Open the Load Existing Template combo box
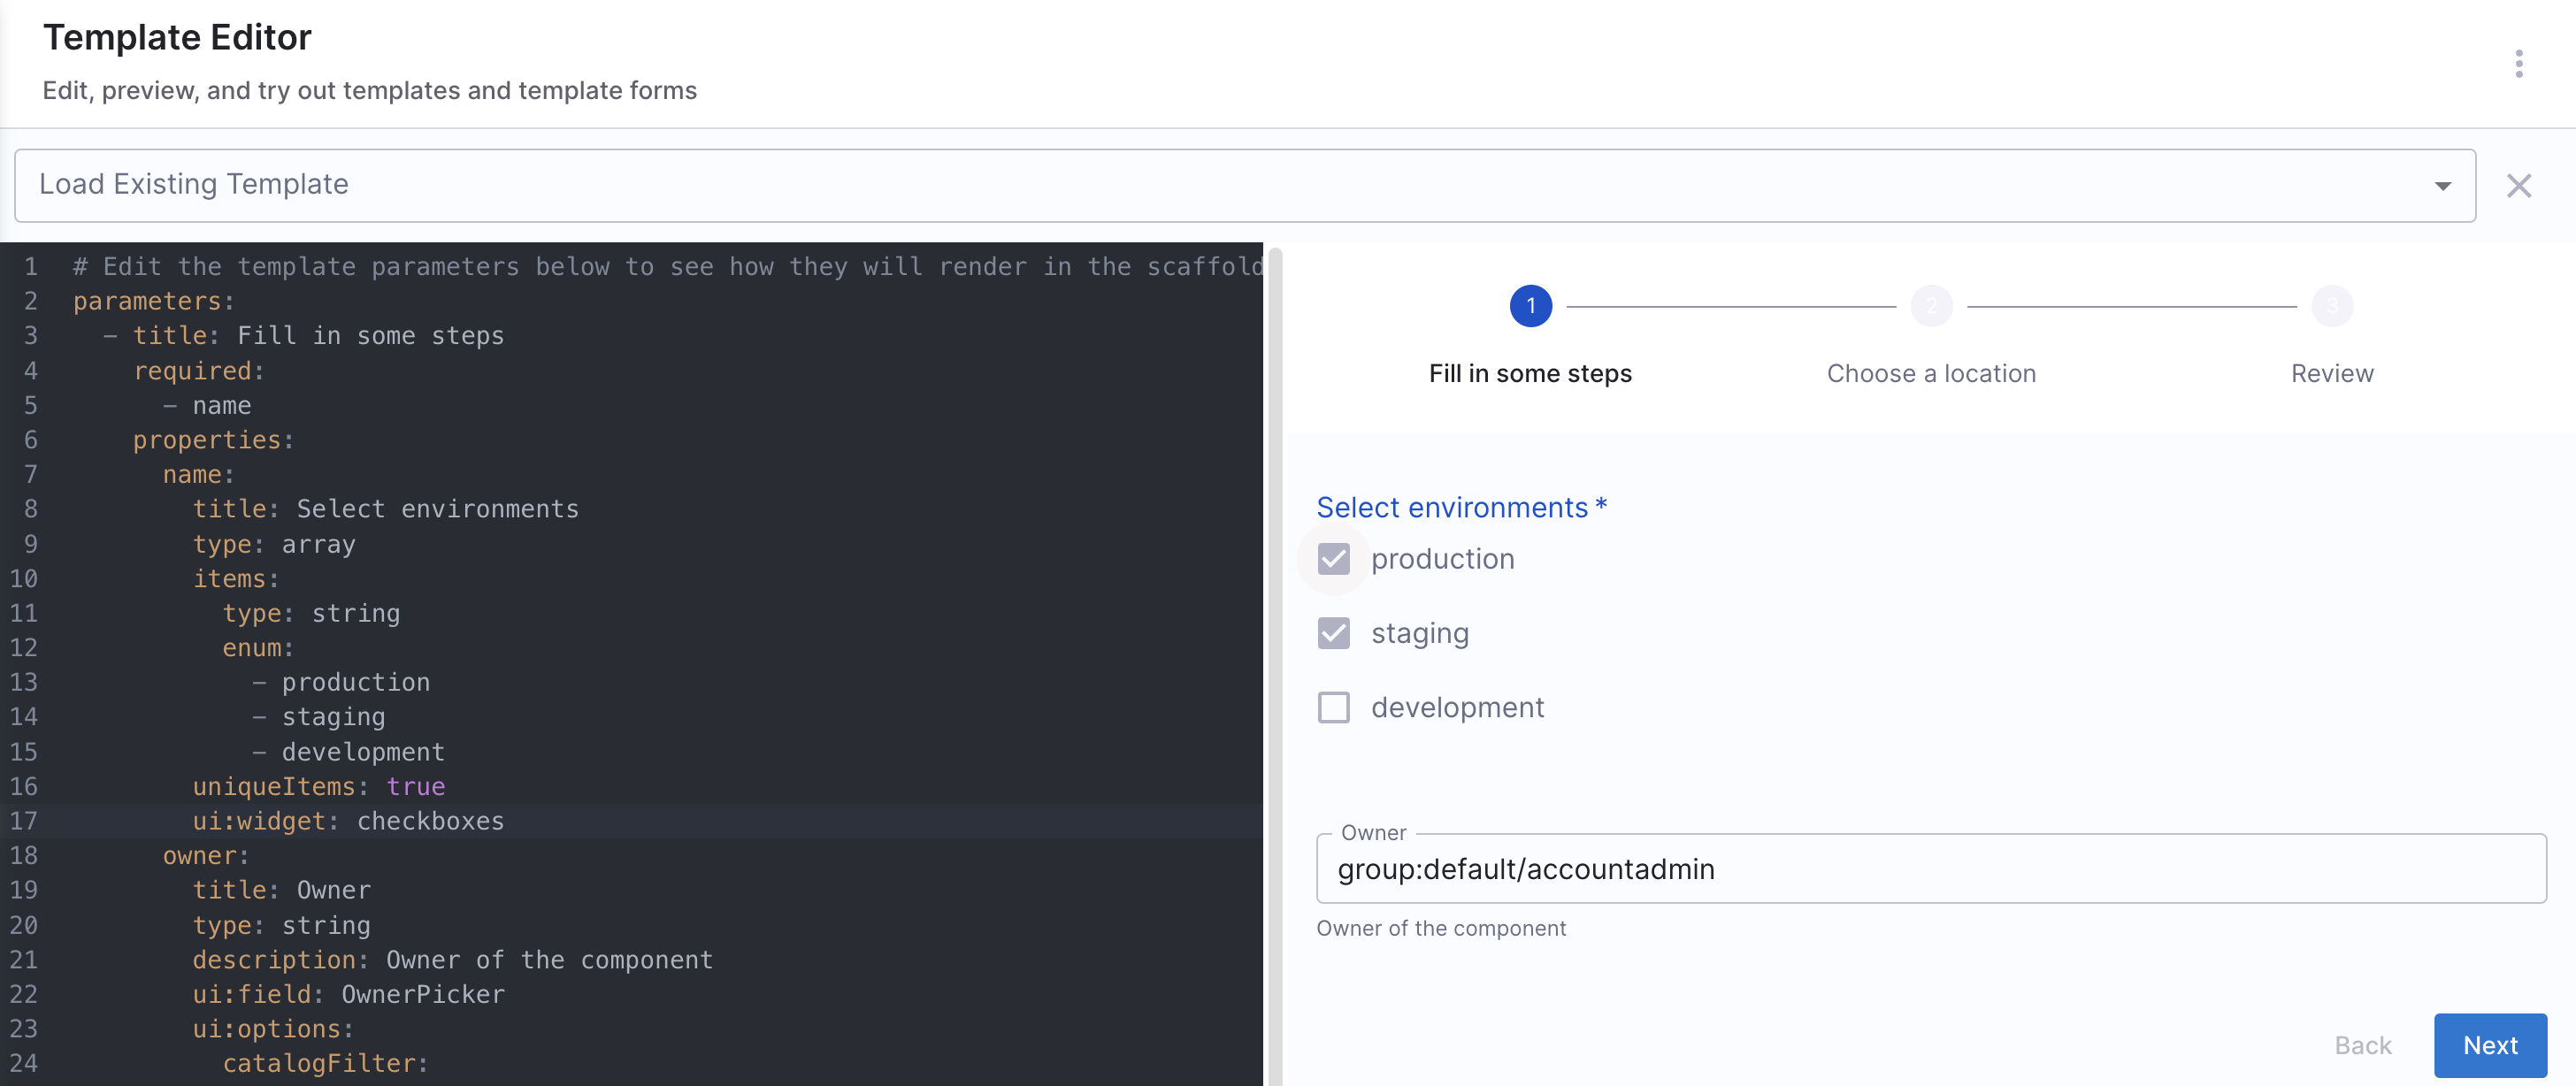Image resolution: width=2576 pixels, height=1086 pixels. [x=1200, y=186]
